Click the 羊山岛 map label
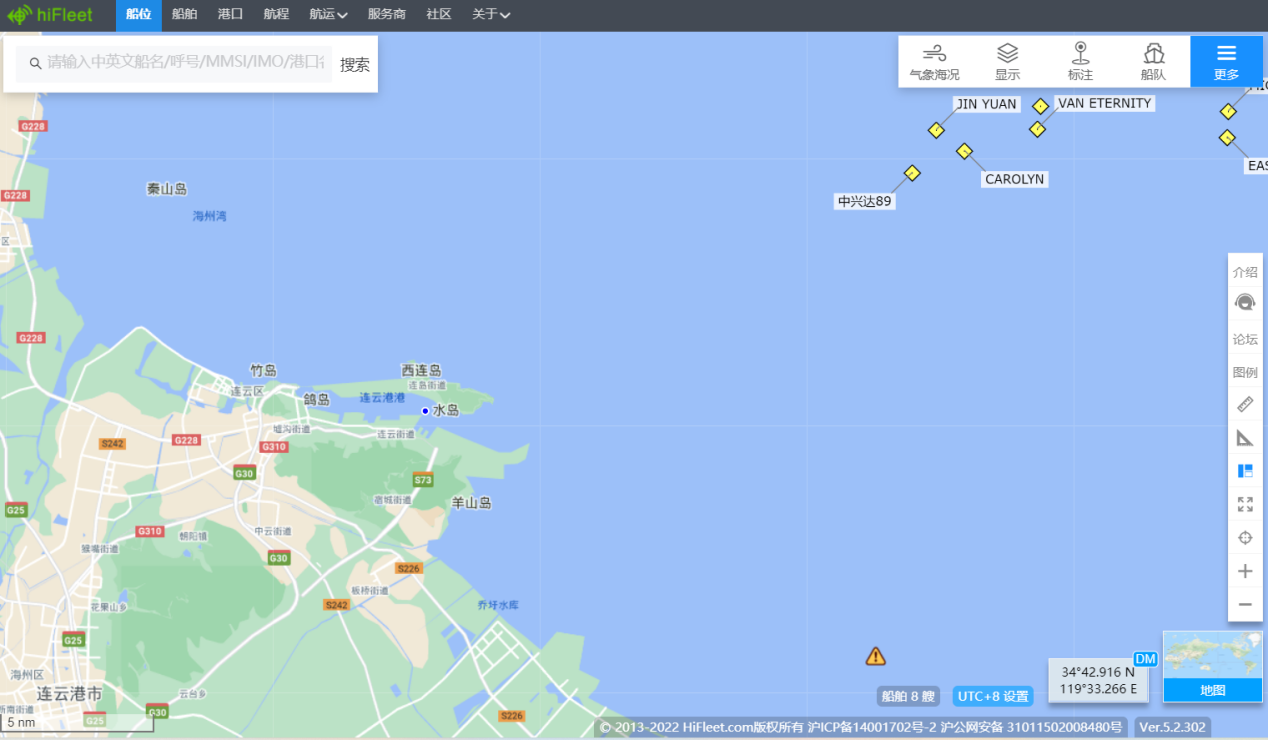The width and height of the screenshot is (1268, 740). pos(472,503)
